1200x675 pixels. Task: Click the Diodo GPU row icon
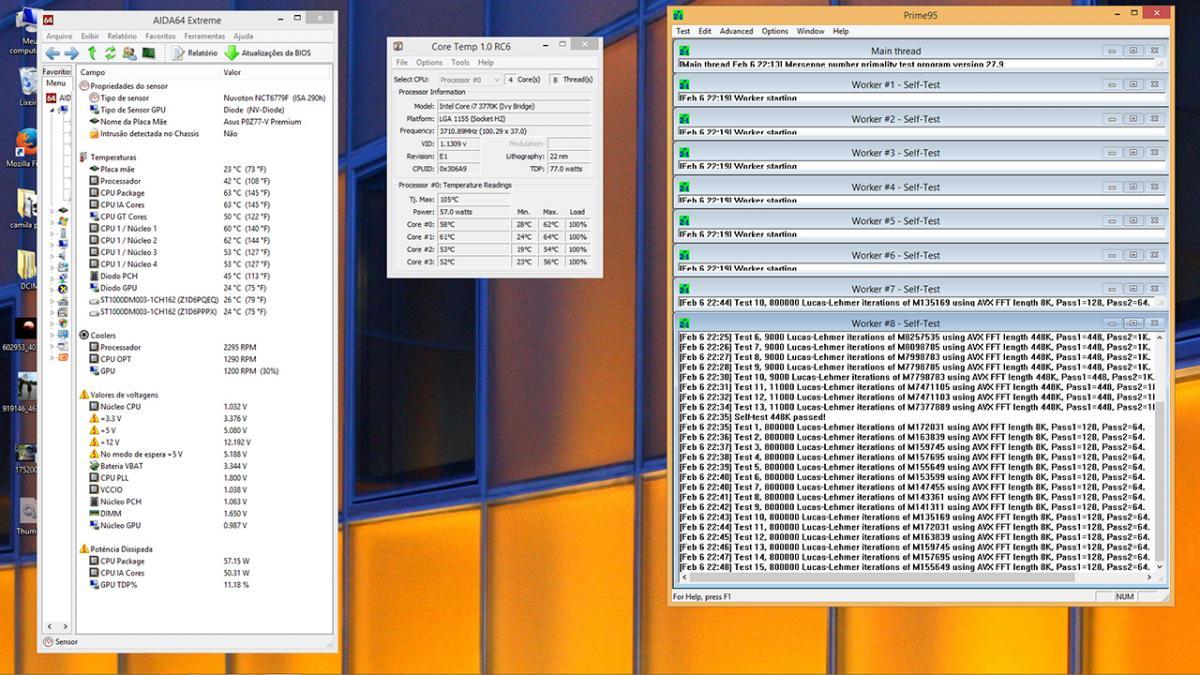pyautogui.click(x=94, y=288)
